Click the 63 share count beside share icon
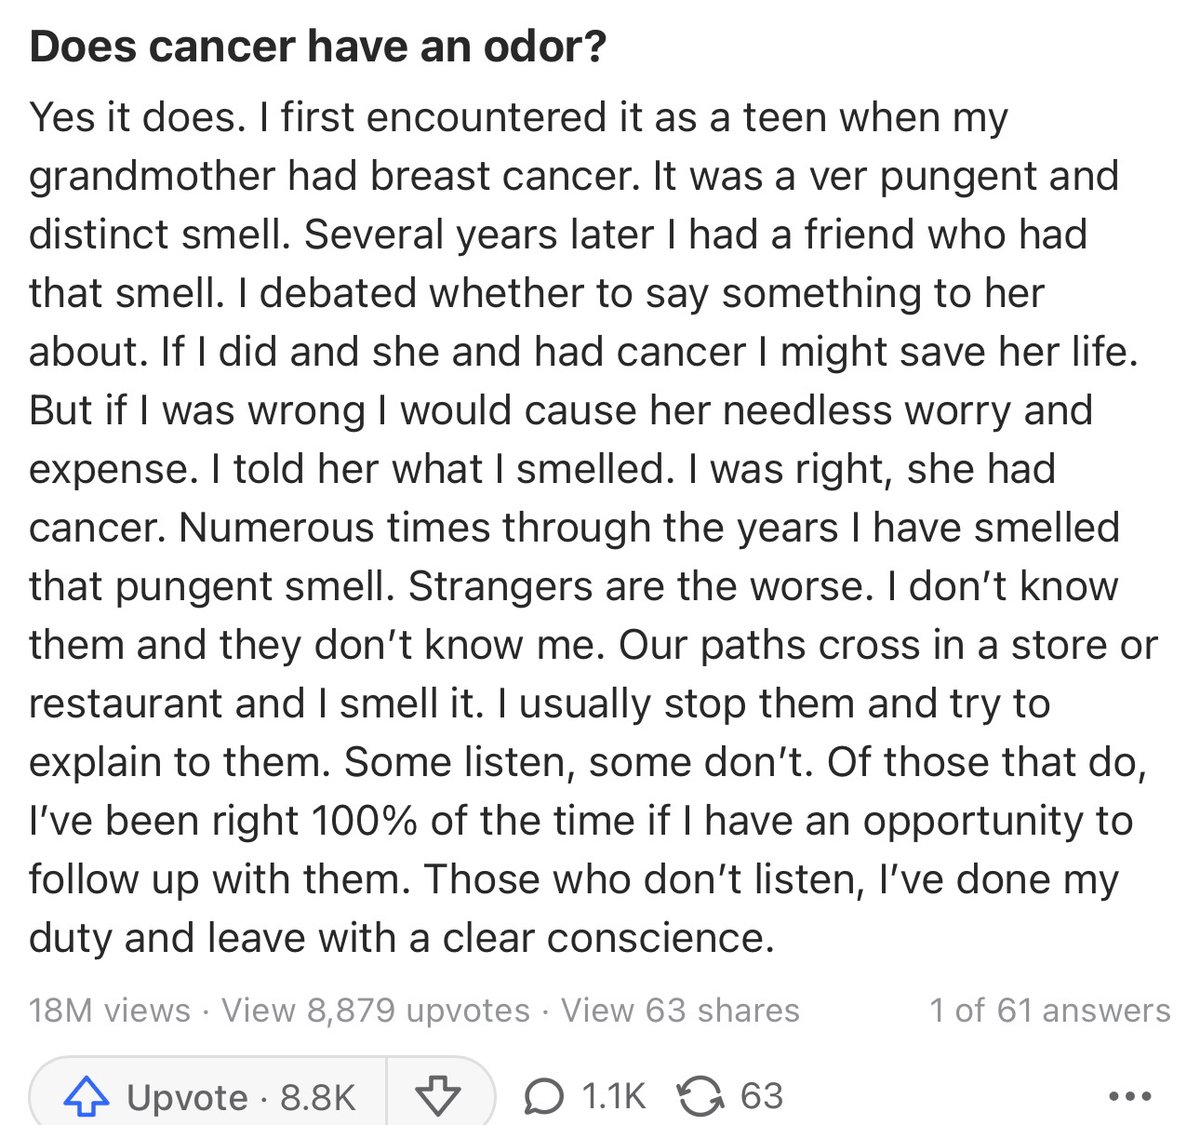Image resolution: width=1200 pixels, height=1125 pixels. pyautogui.click(x=761, y=1097)
